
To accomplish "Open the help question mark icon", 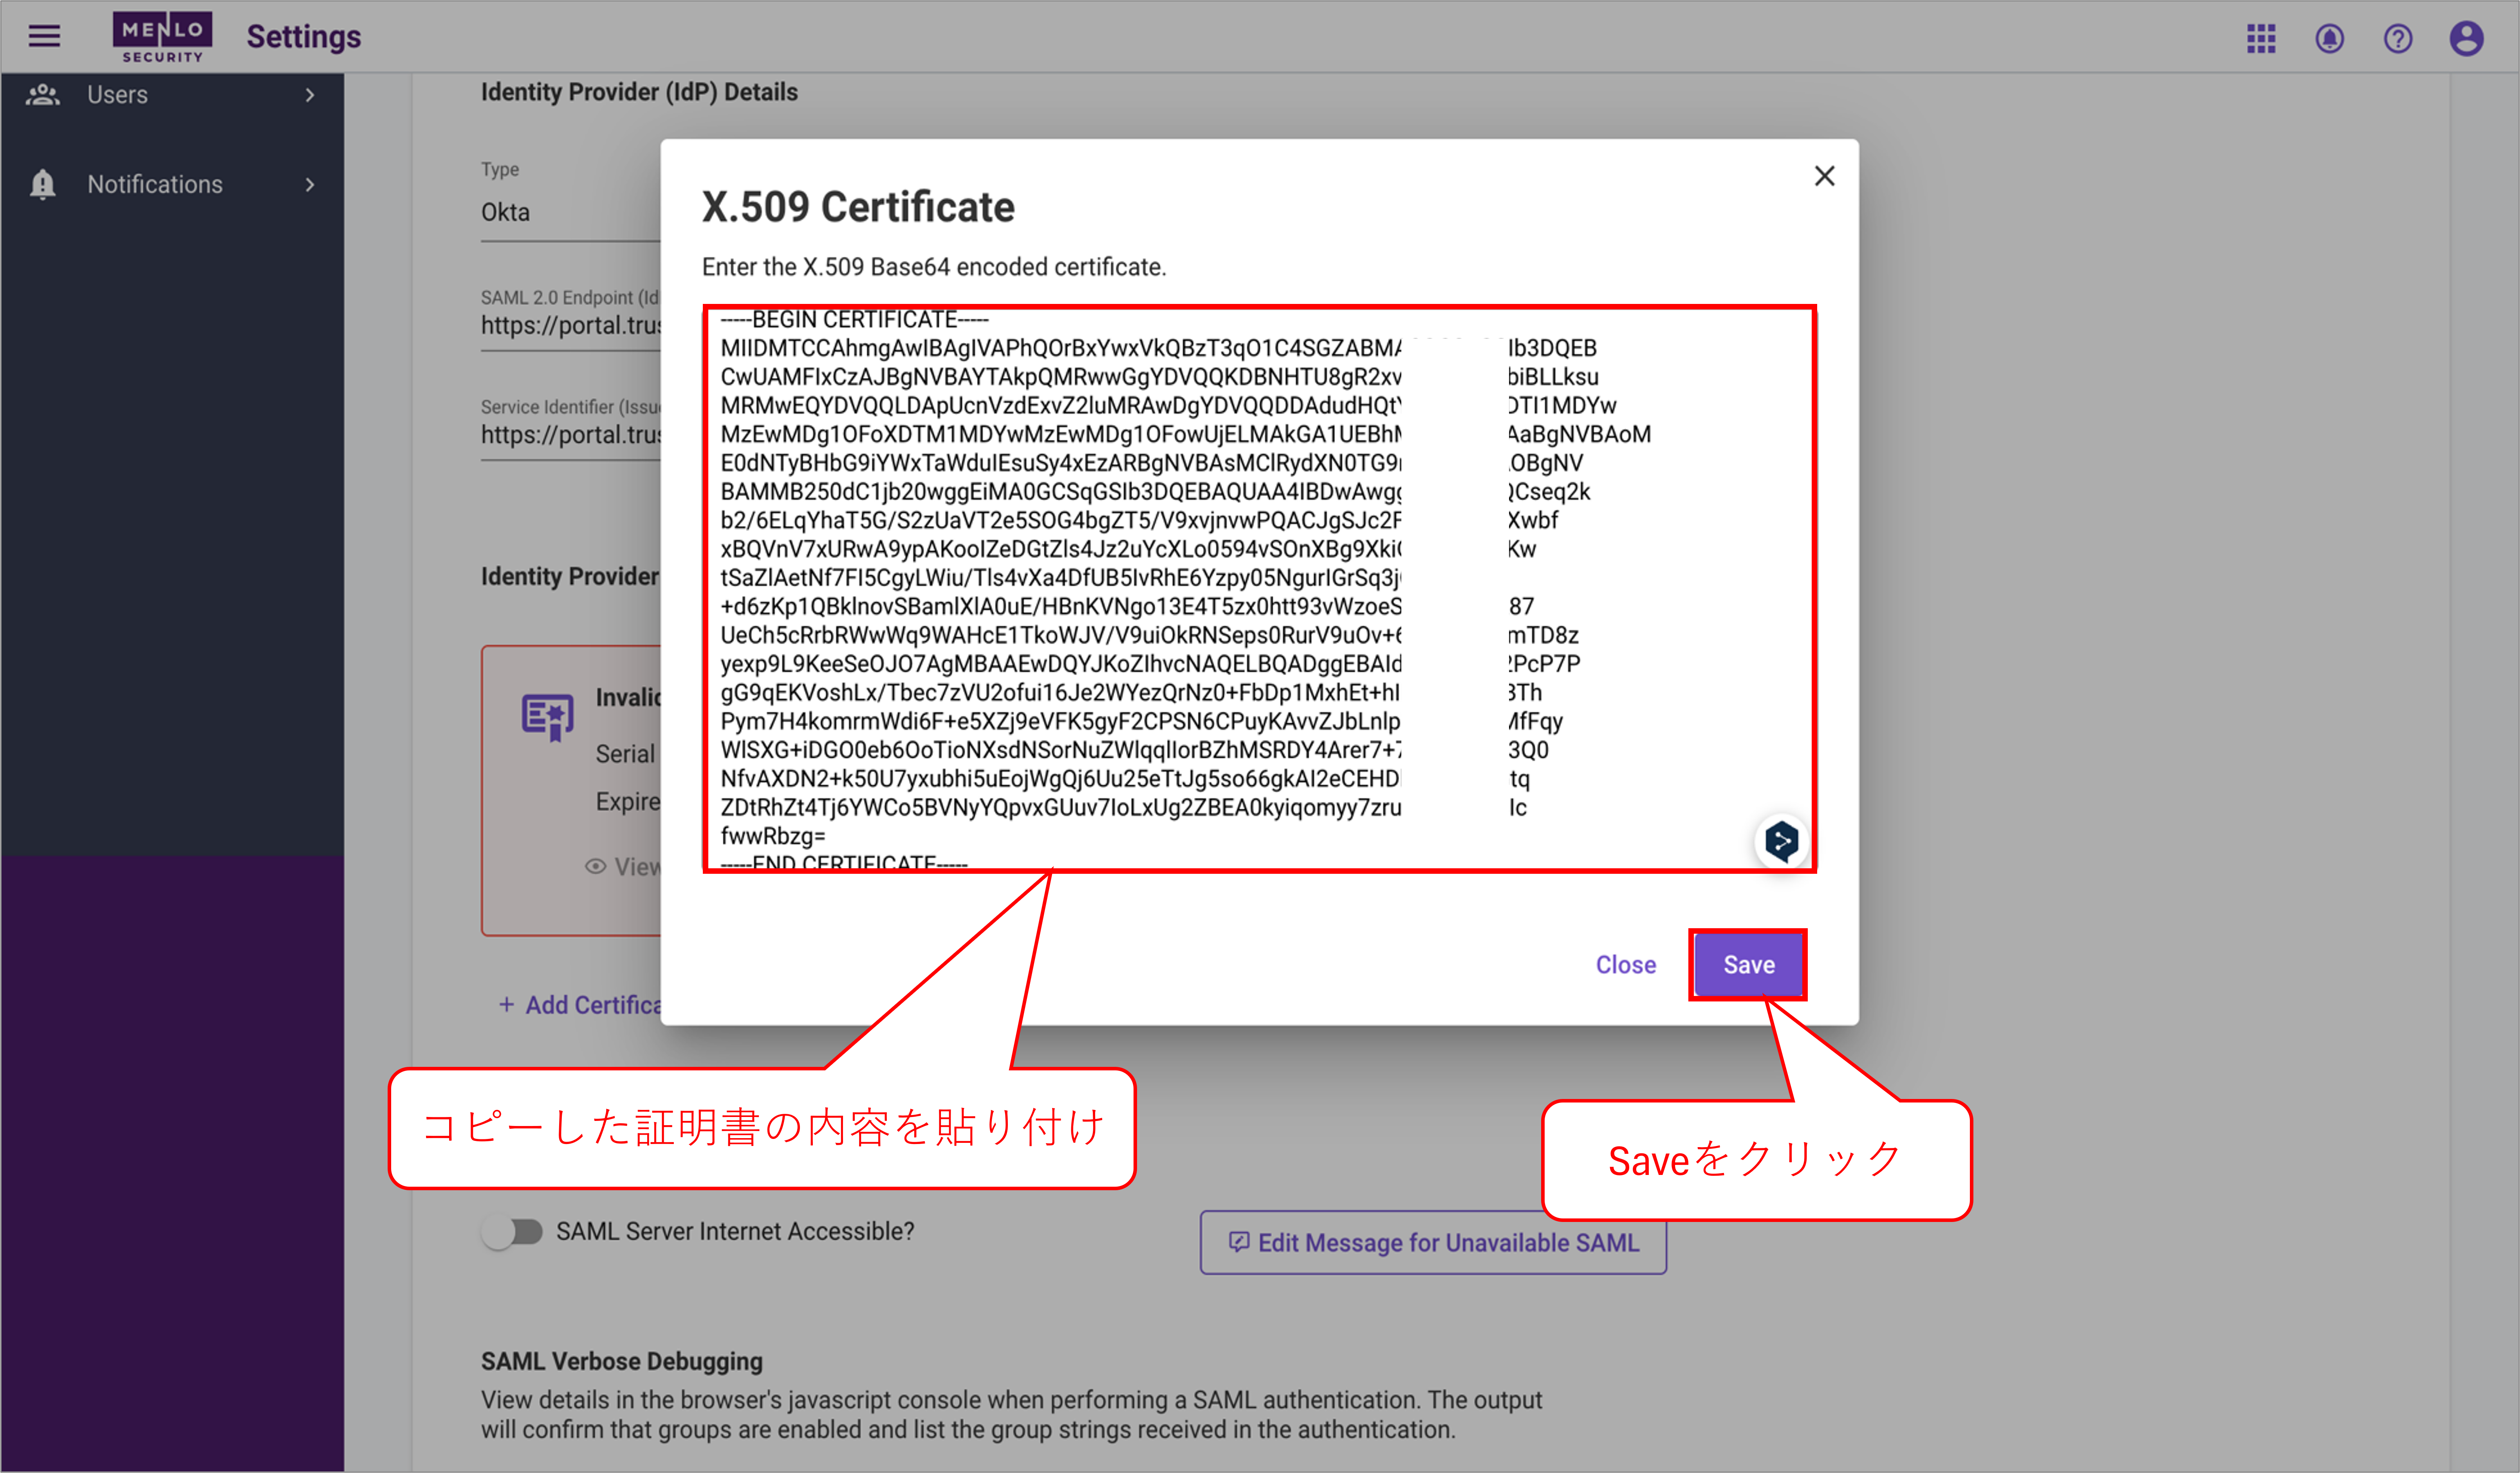I will tap(2398, 39).
